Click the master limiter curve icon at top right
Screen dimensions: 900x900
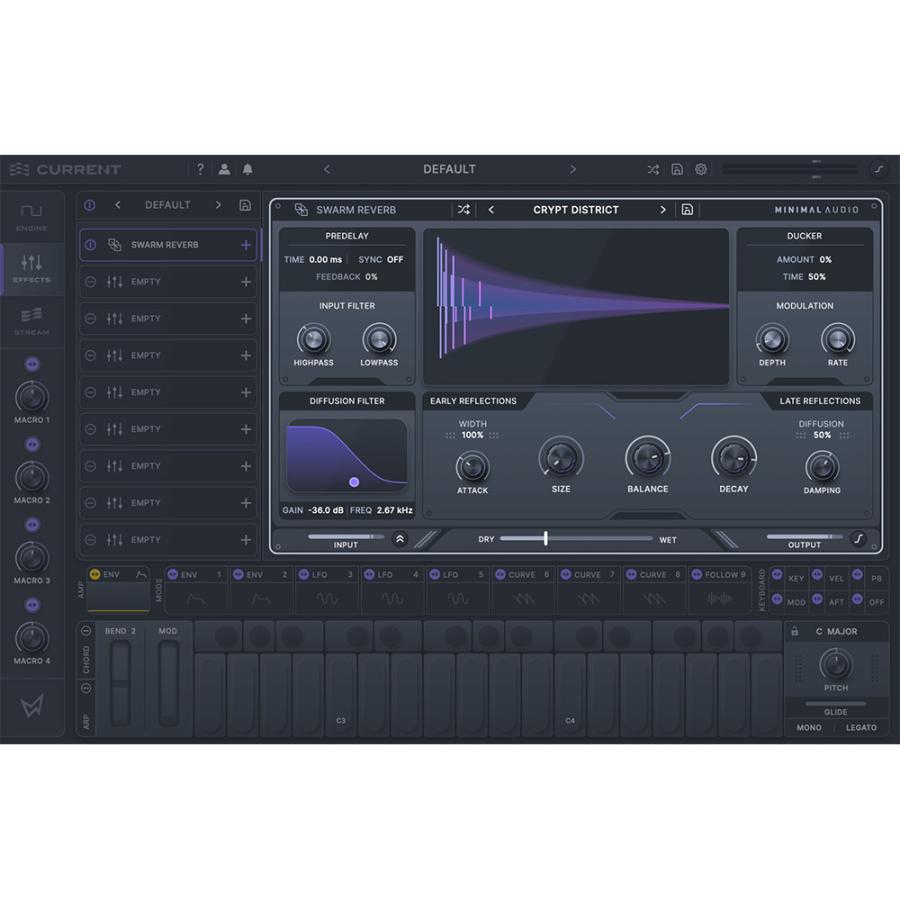(879, 169)
